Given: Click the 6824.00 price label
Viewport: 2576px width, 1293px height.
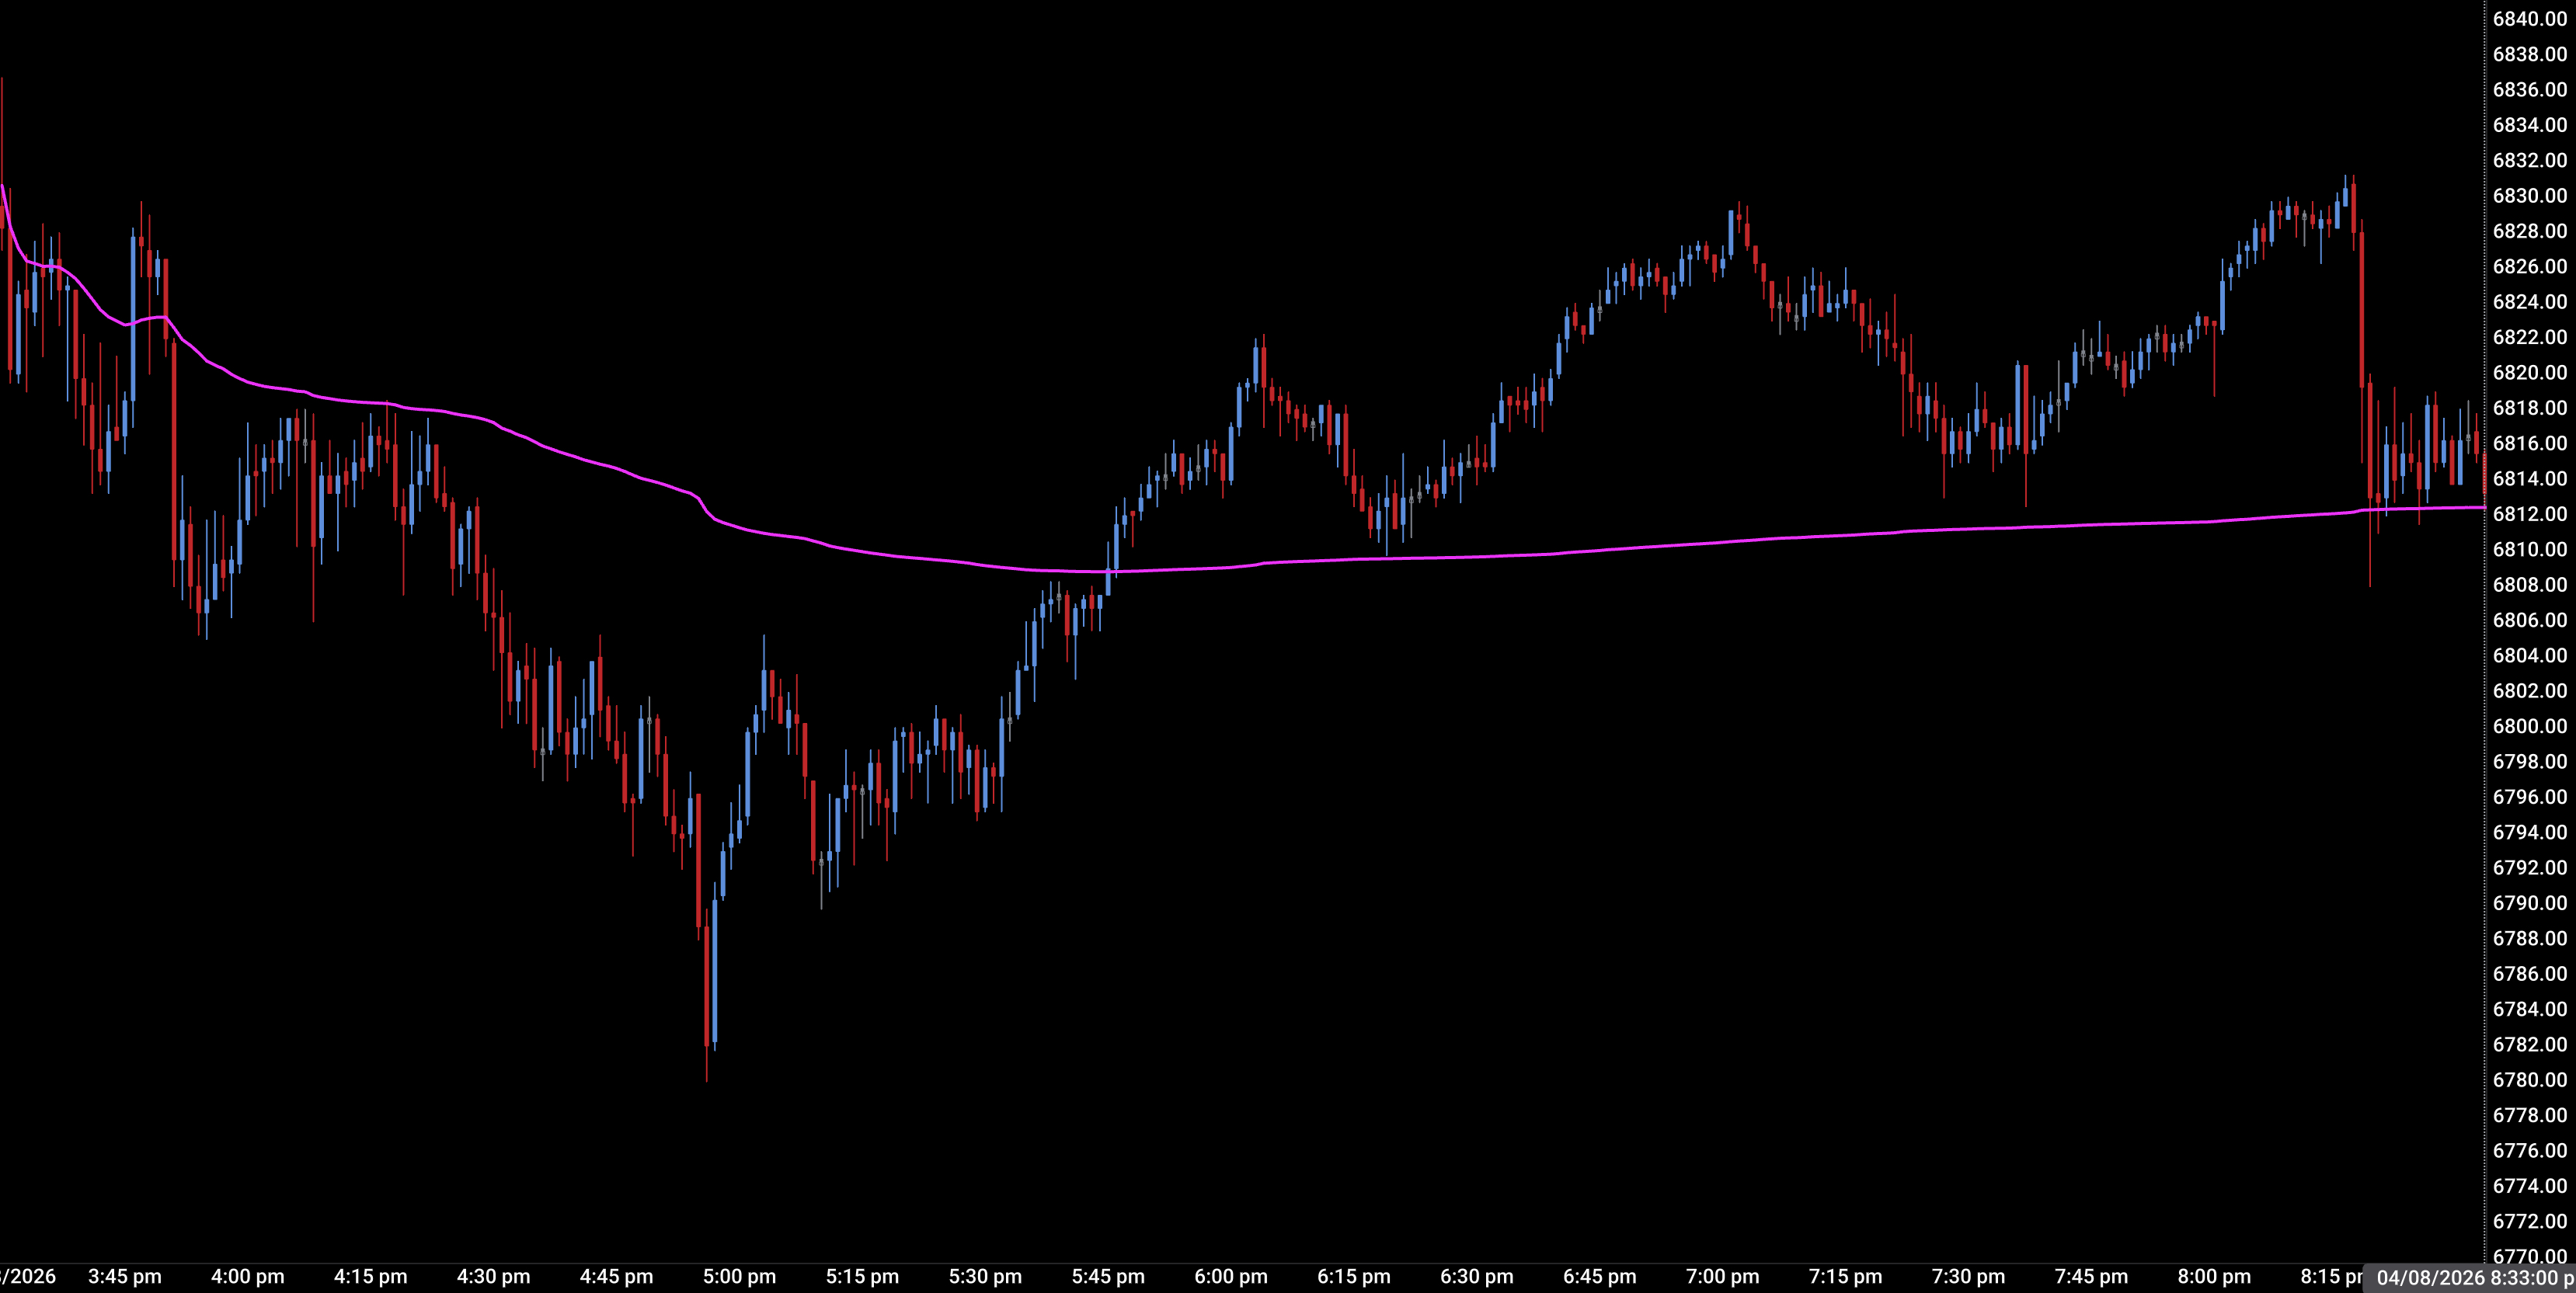Looking at the screenshot, I should tap(2529, 302).
